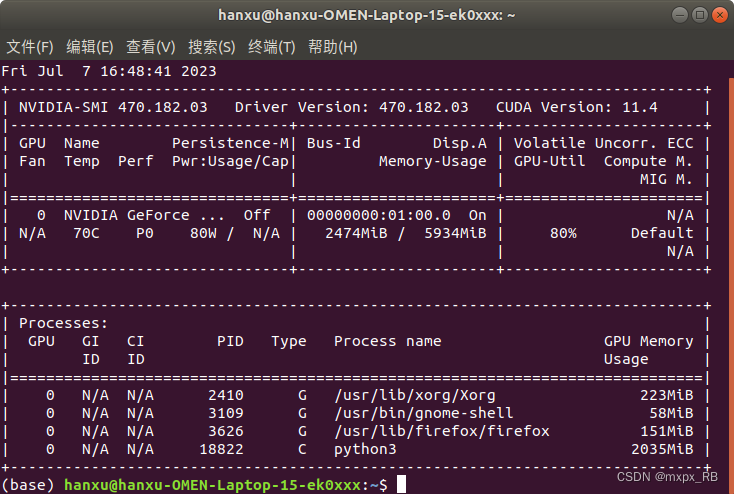The image size is (734, 494).
Task: Click the '58MiB' memory usage
Action: [671, 413]
